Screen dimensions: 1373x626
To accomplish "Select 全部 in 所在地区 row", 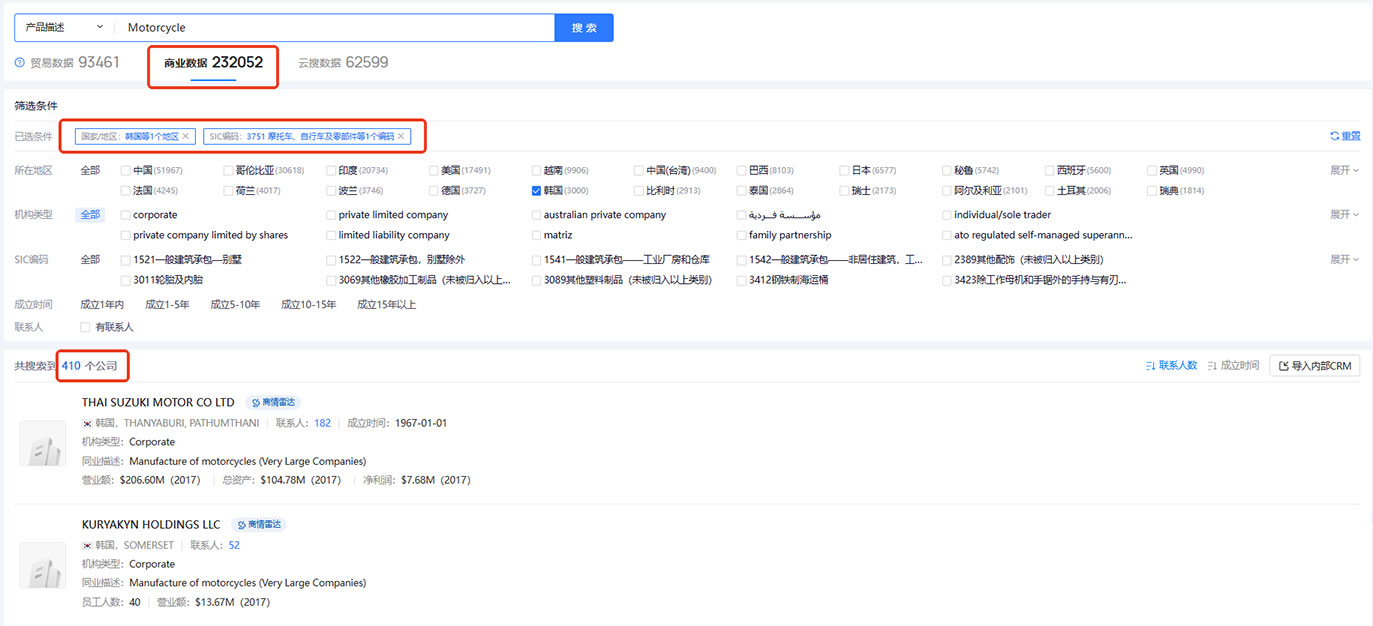I will pyautogui.click(x=90, y=171).
